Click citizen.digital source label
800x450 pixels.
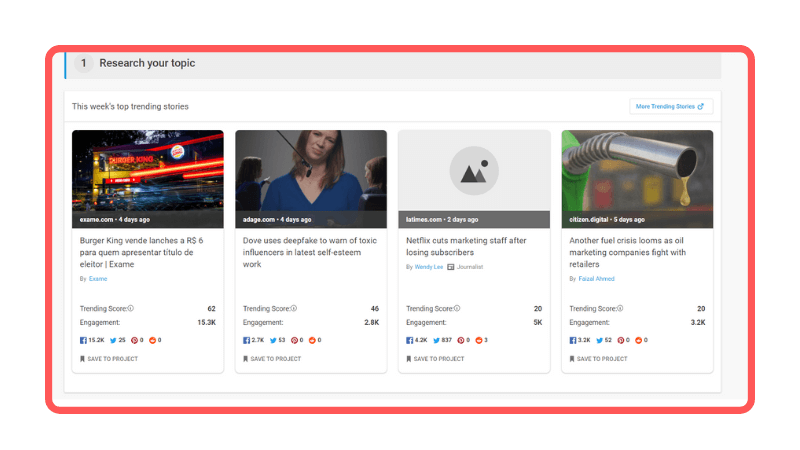pos(589,219)
